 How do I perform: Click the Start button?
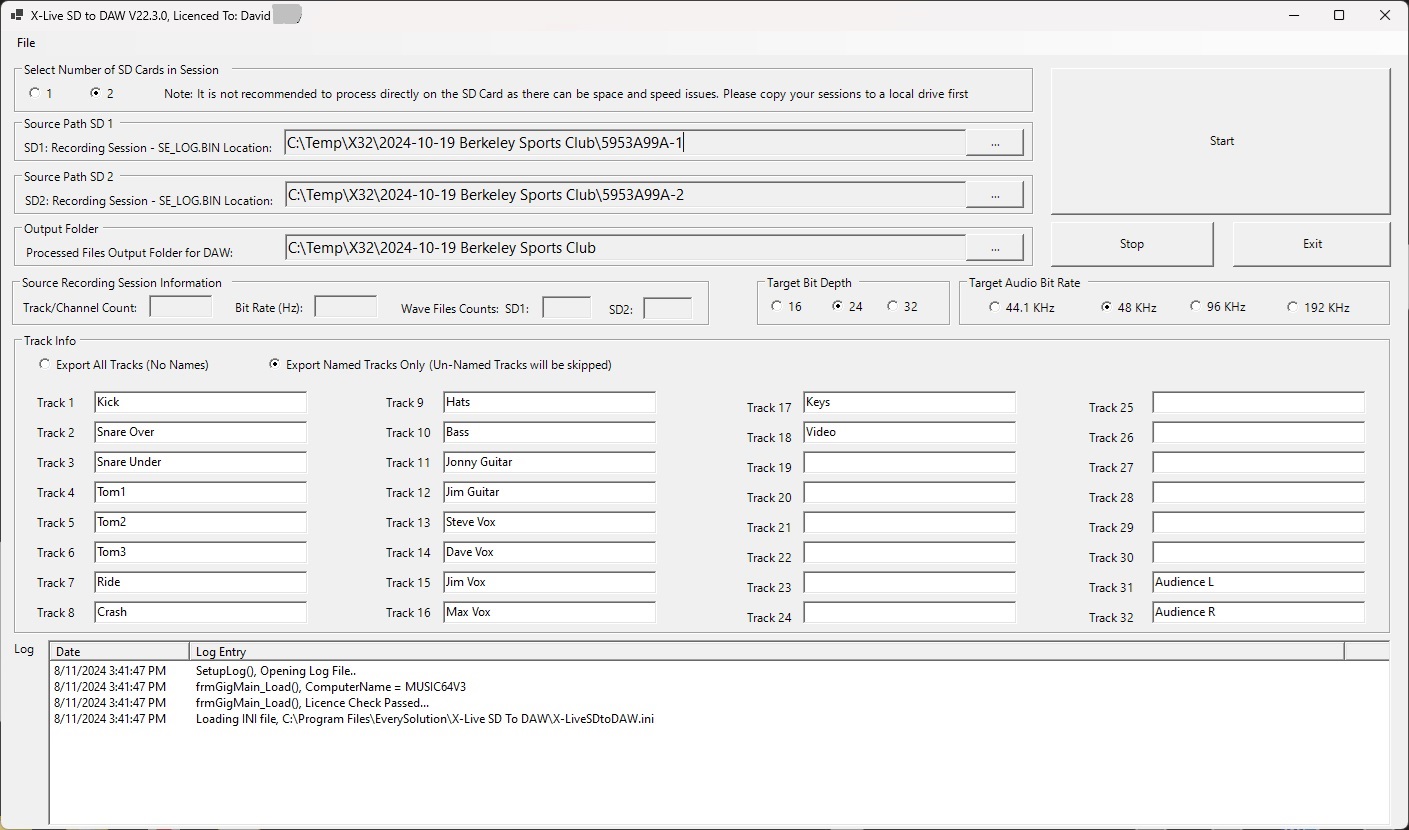click(x=1221, y=141)
